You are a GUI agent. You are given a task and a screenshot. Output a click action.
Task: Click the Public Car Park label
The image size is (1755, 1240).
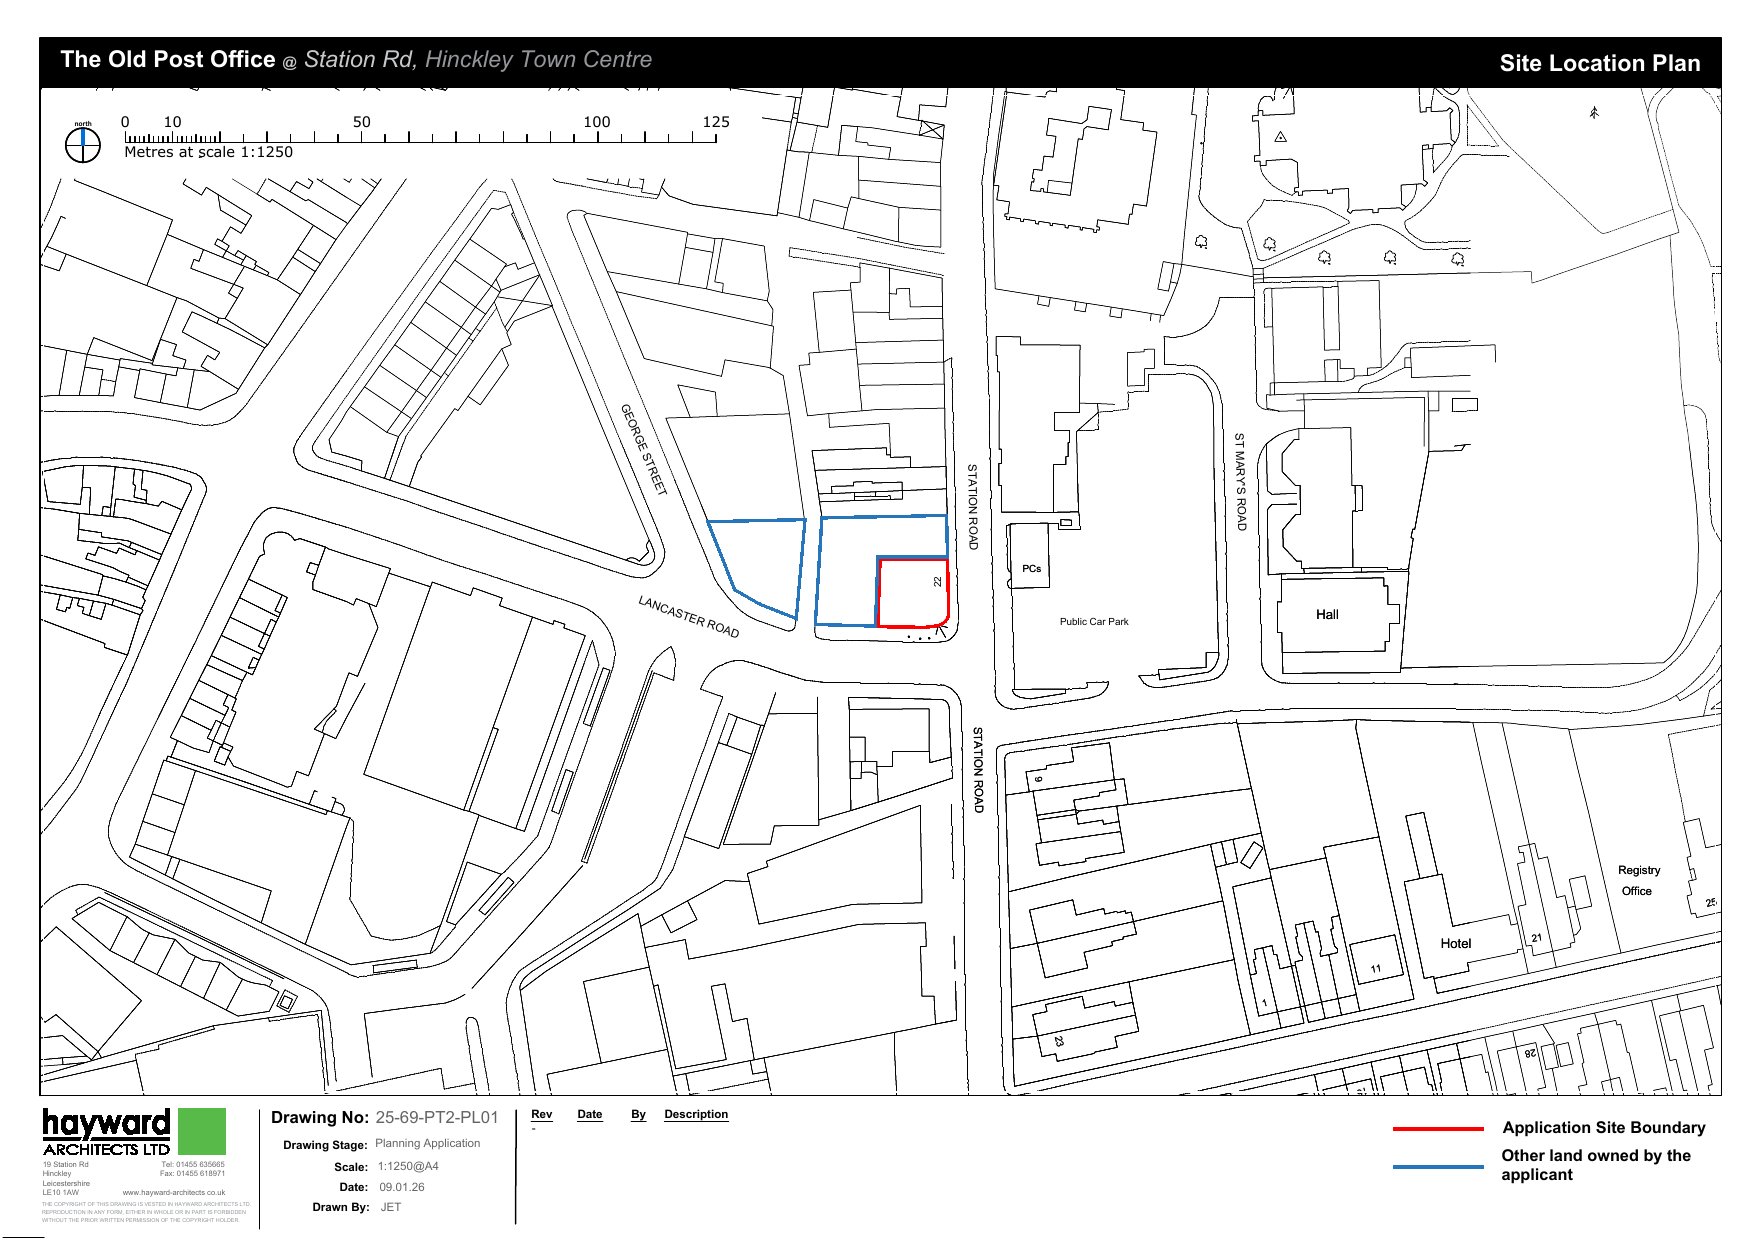coord(1094,621)
